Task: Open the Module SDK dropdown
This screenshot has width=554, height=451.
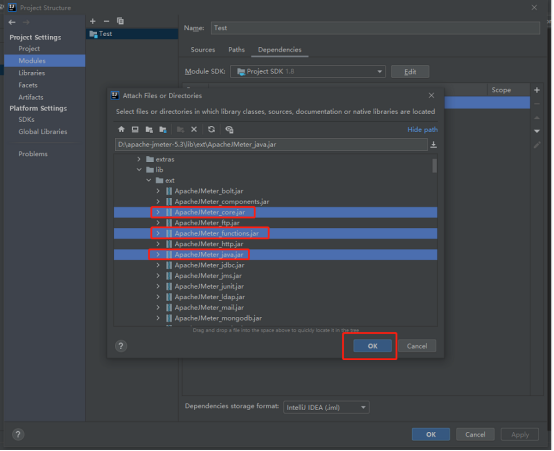Action: point(307,71)
